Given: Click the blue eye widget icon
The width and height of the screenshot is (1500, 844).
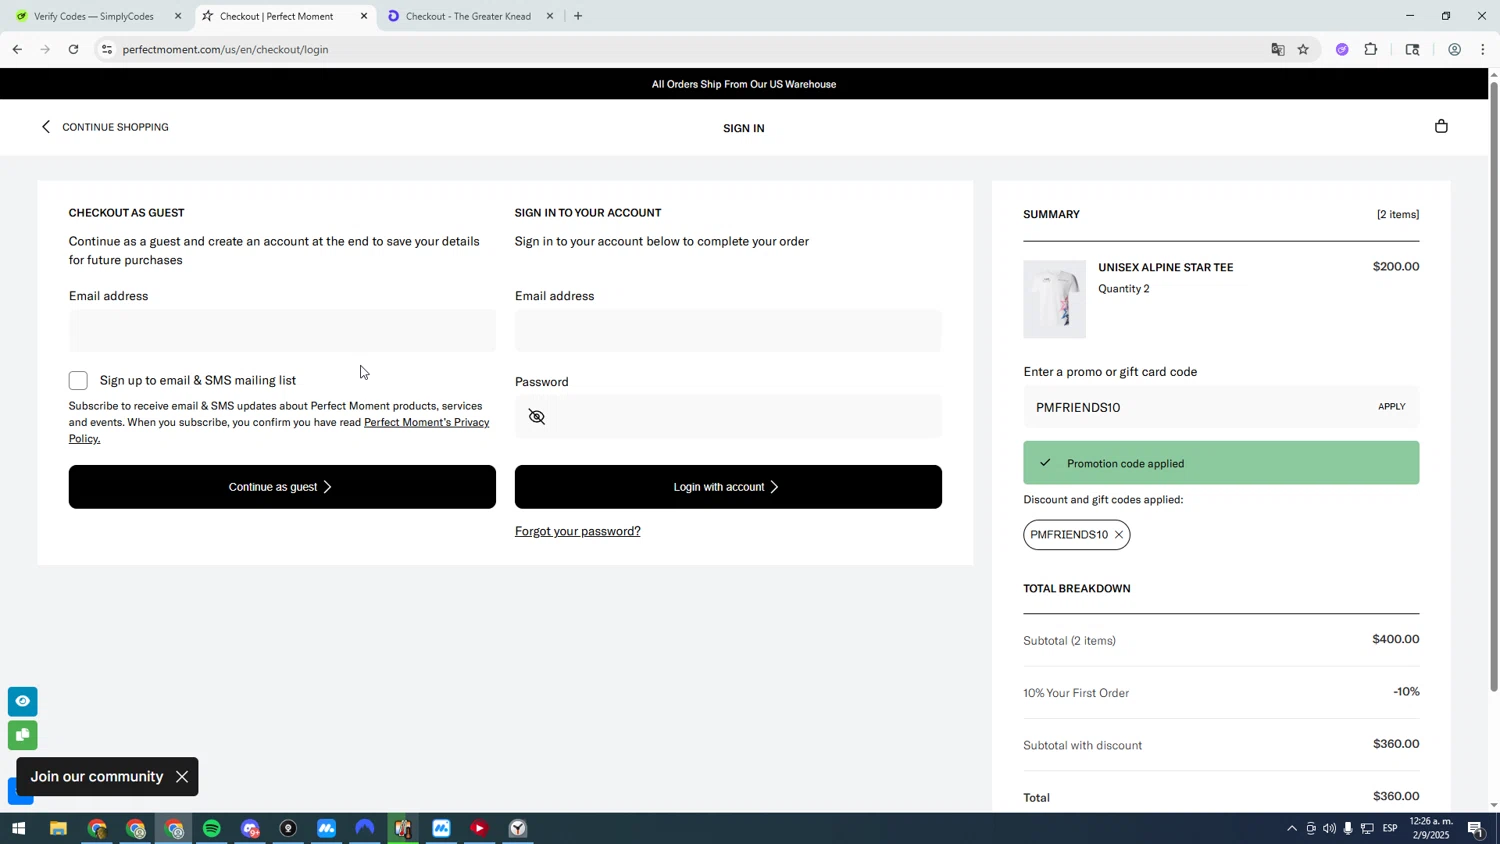Looking at the screenshot, I should [x=22, y=701].
